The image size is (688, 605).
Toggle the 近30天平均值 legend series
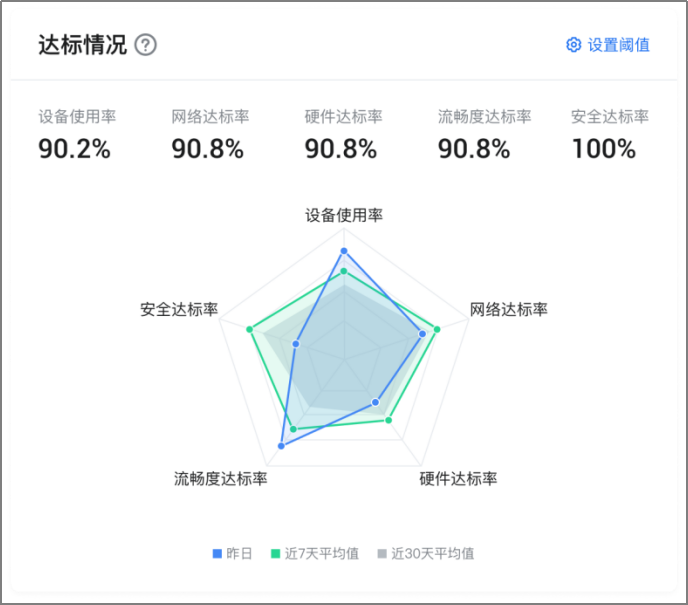coord(426,554)
